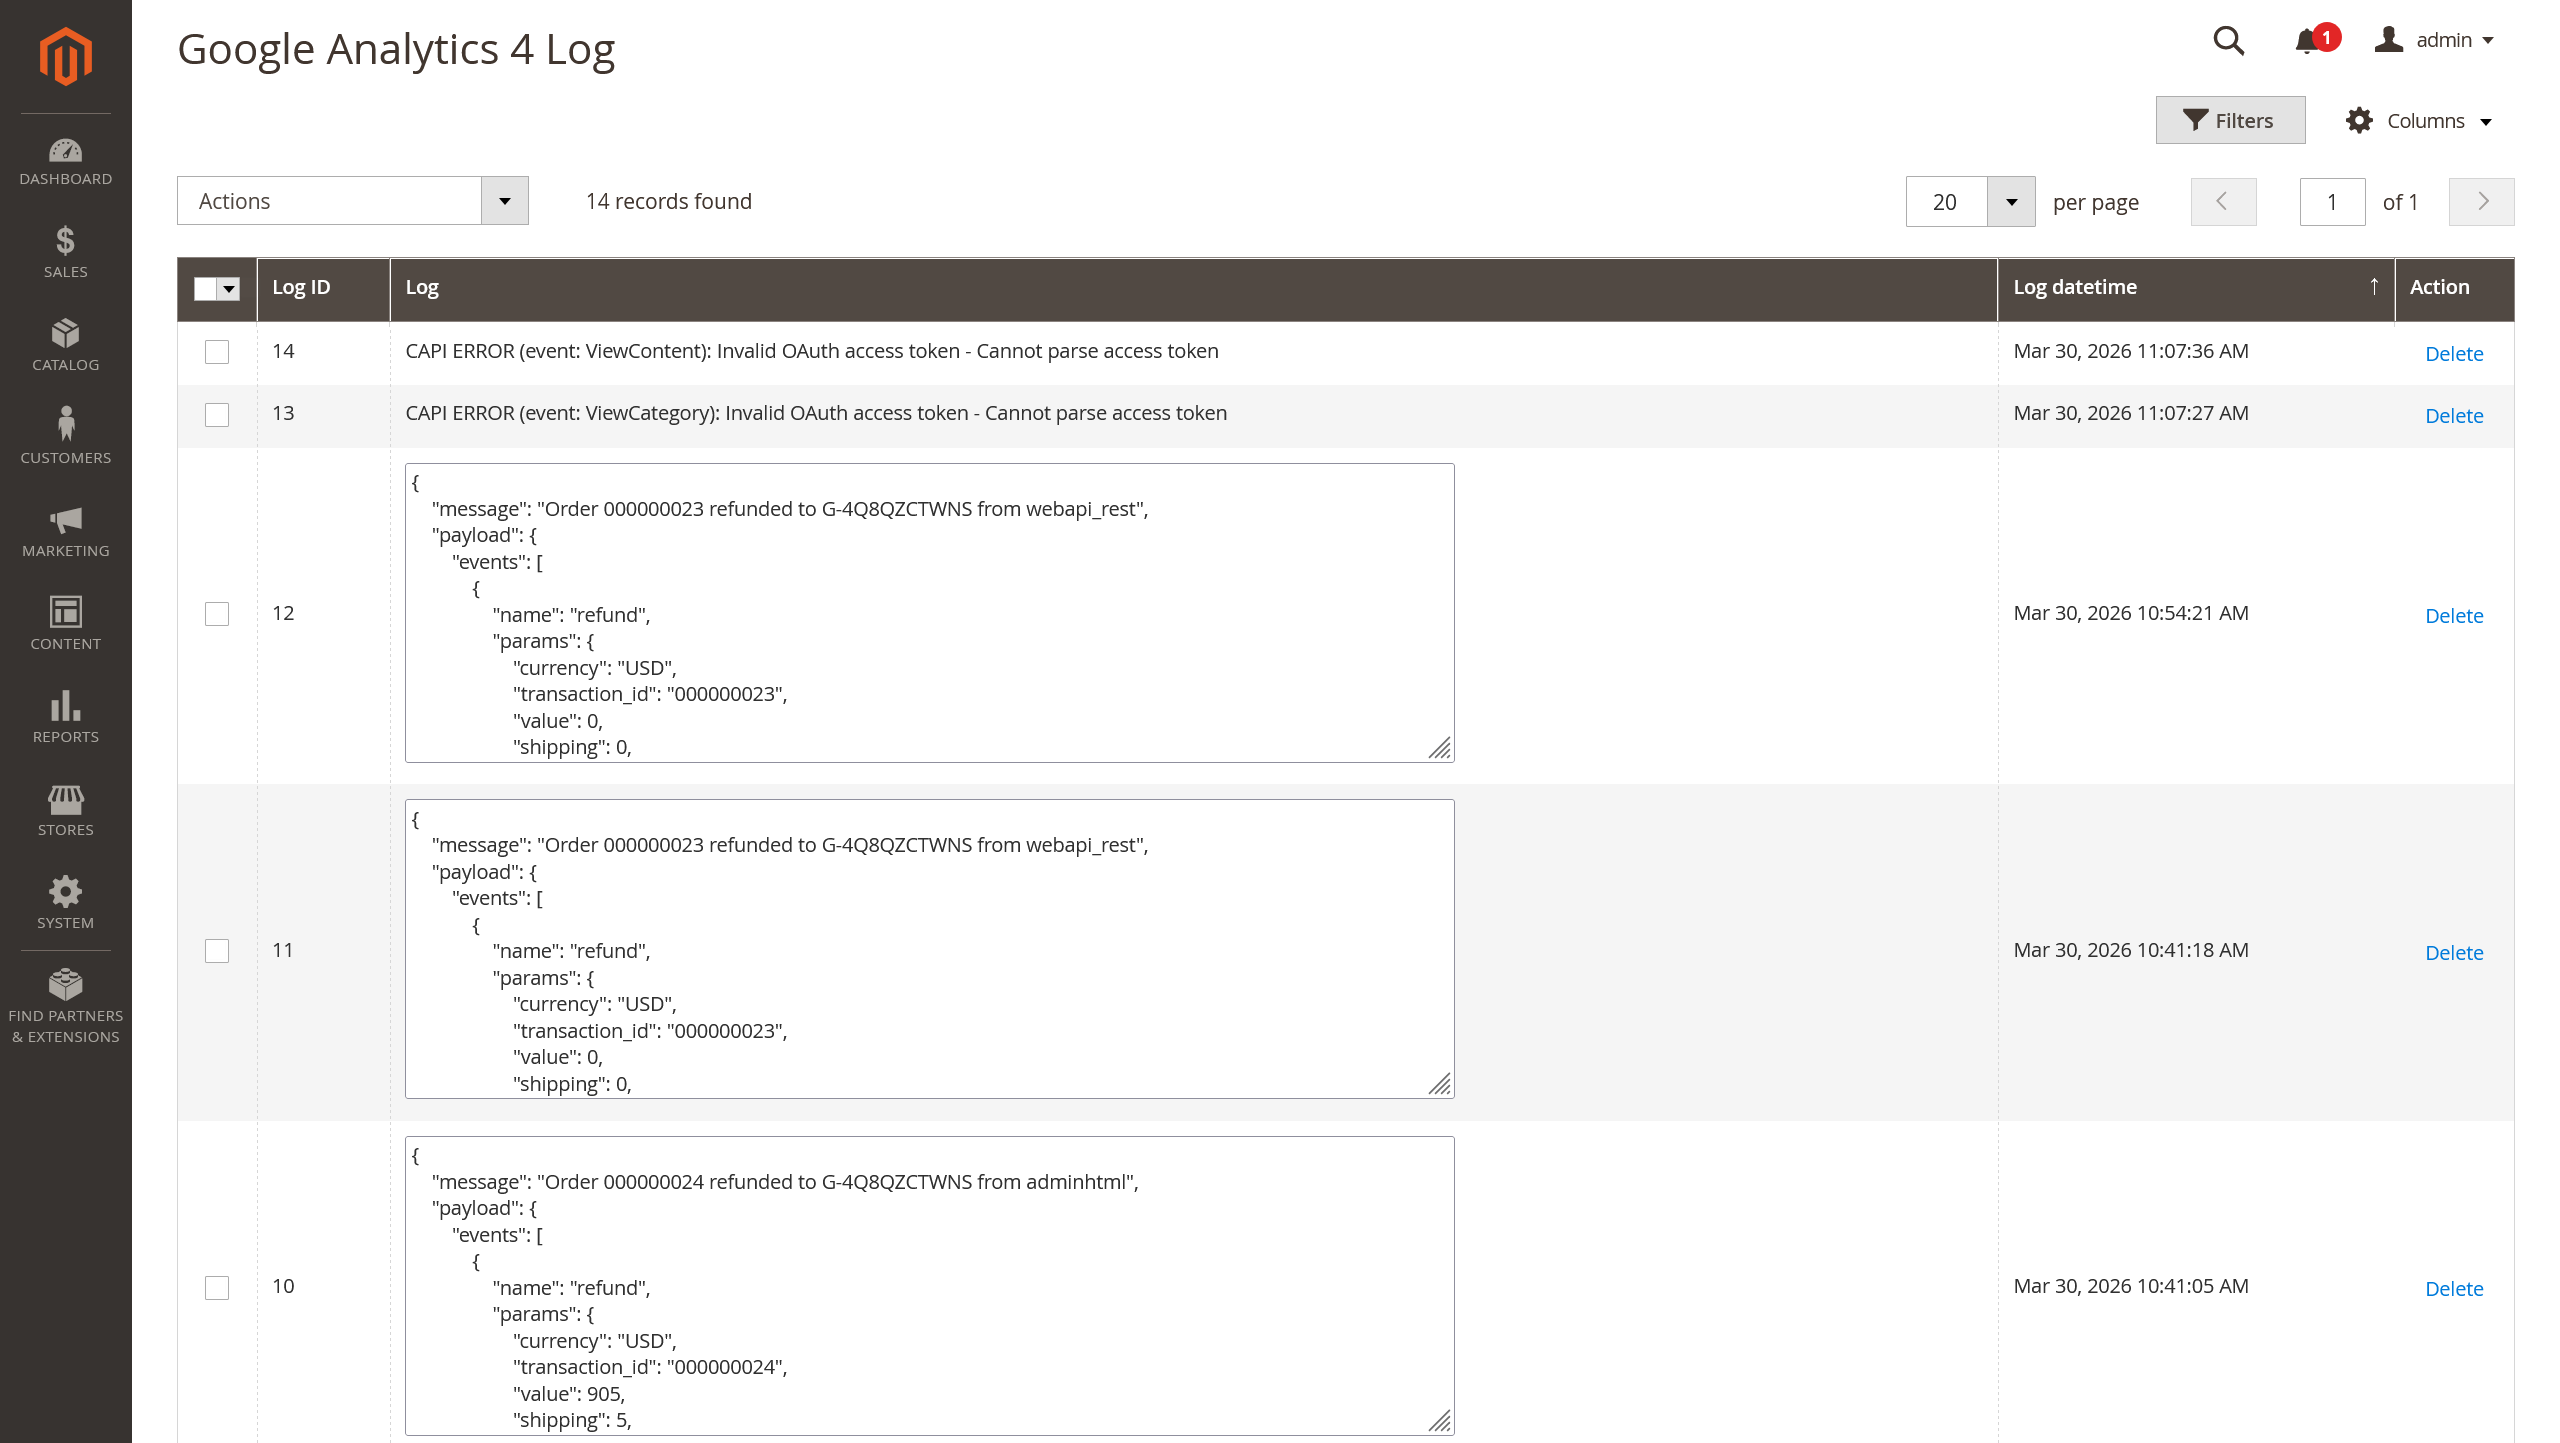The image size is (2560, 1443).
Task: Click the admin user avatar icon
Action: pos(2389,40)
